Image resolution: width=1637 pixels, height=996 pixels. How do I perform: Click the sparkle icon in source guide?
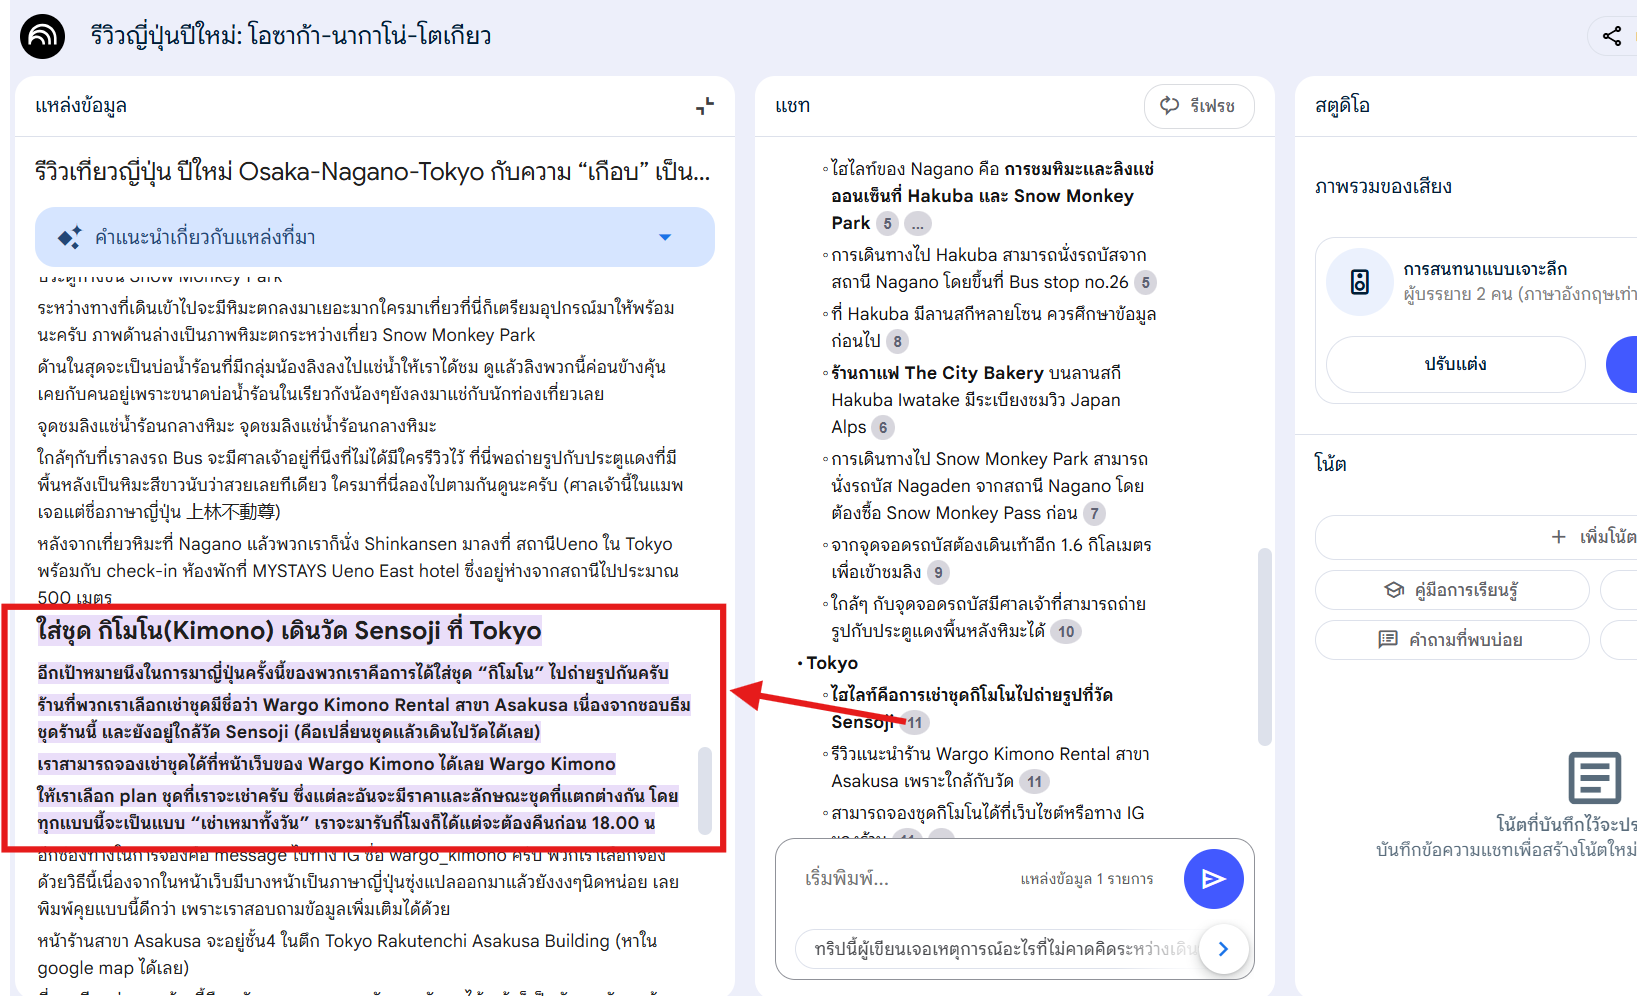pyautogui.click(x=69, y=237)
